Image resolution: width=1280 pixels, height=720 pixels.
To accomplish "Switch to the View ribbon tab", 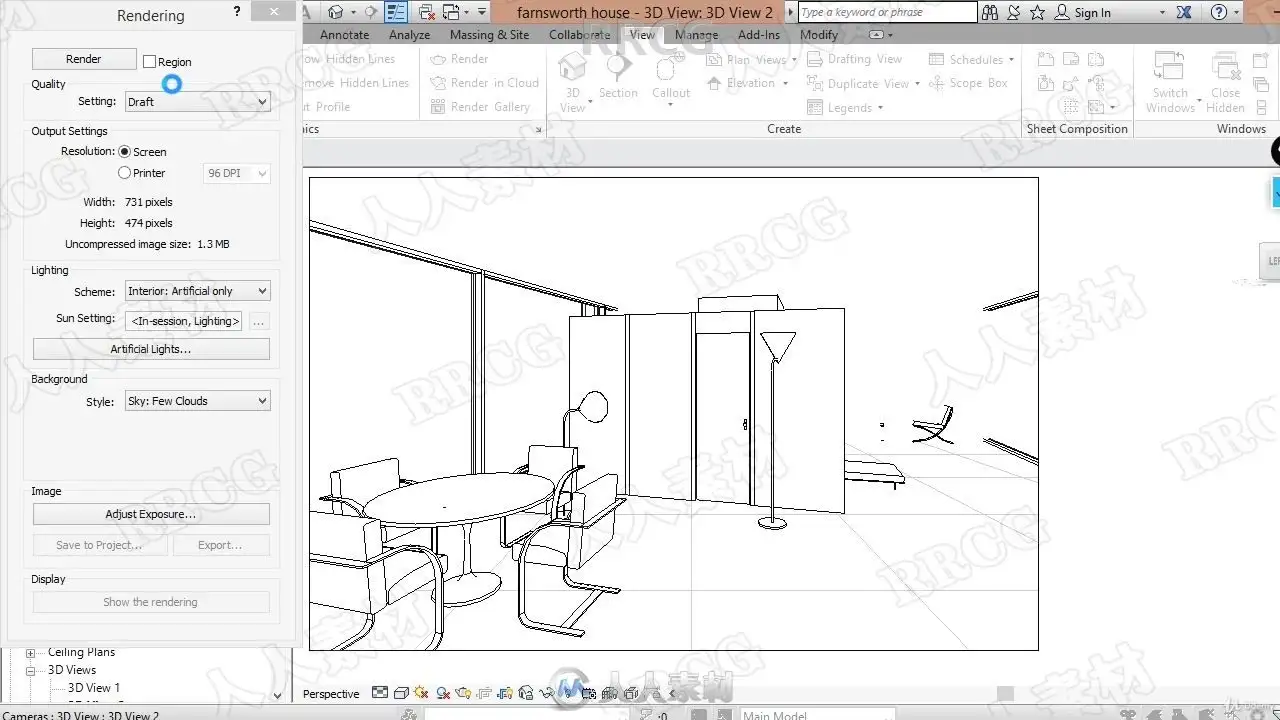I will 642,35.
